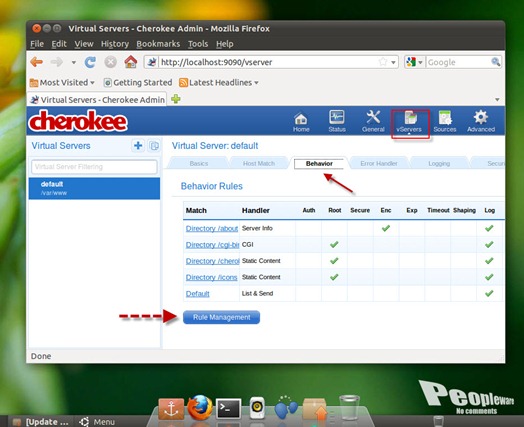524x427 pixels.
Task: Open the Advanced gear icon
Action: point(481,122)
